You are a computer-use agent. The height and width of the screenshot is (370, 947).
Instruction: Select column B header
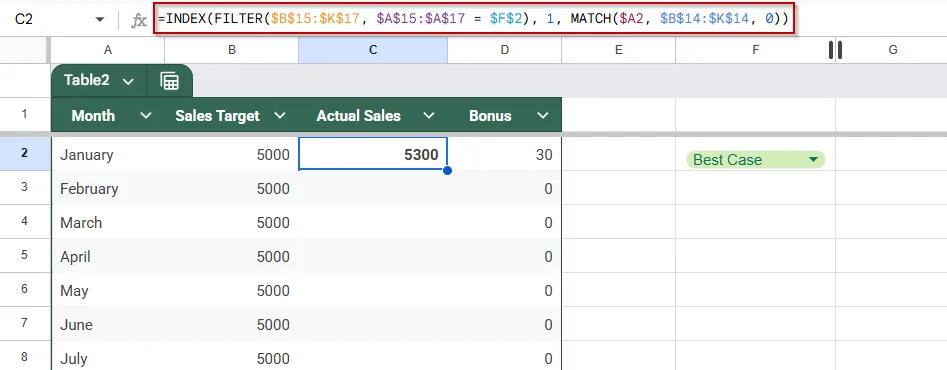[231, 50]
